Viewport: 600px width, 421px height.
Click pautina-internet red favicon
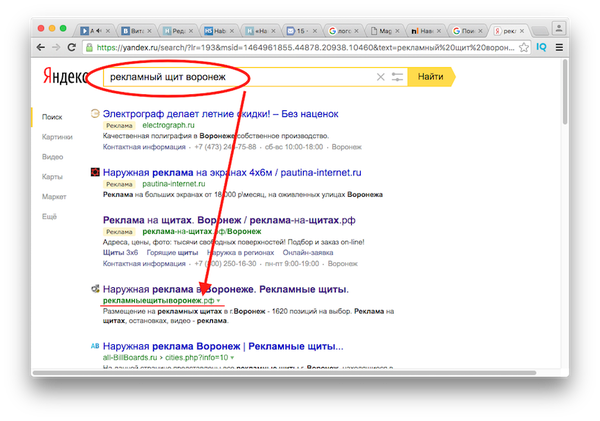point(95,172)
